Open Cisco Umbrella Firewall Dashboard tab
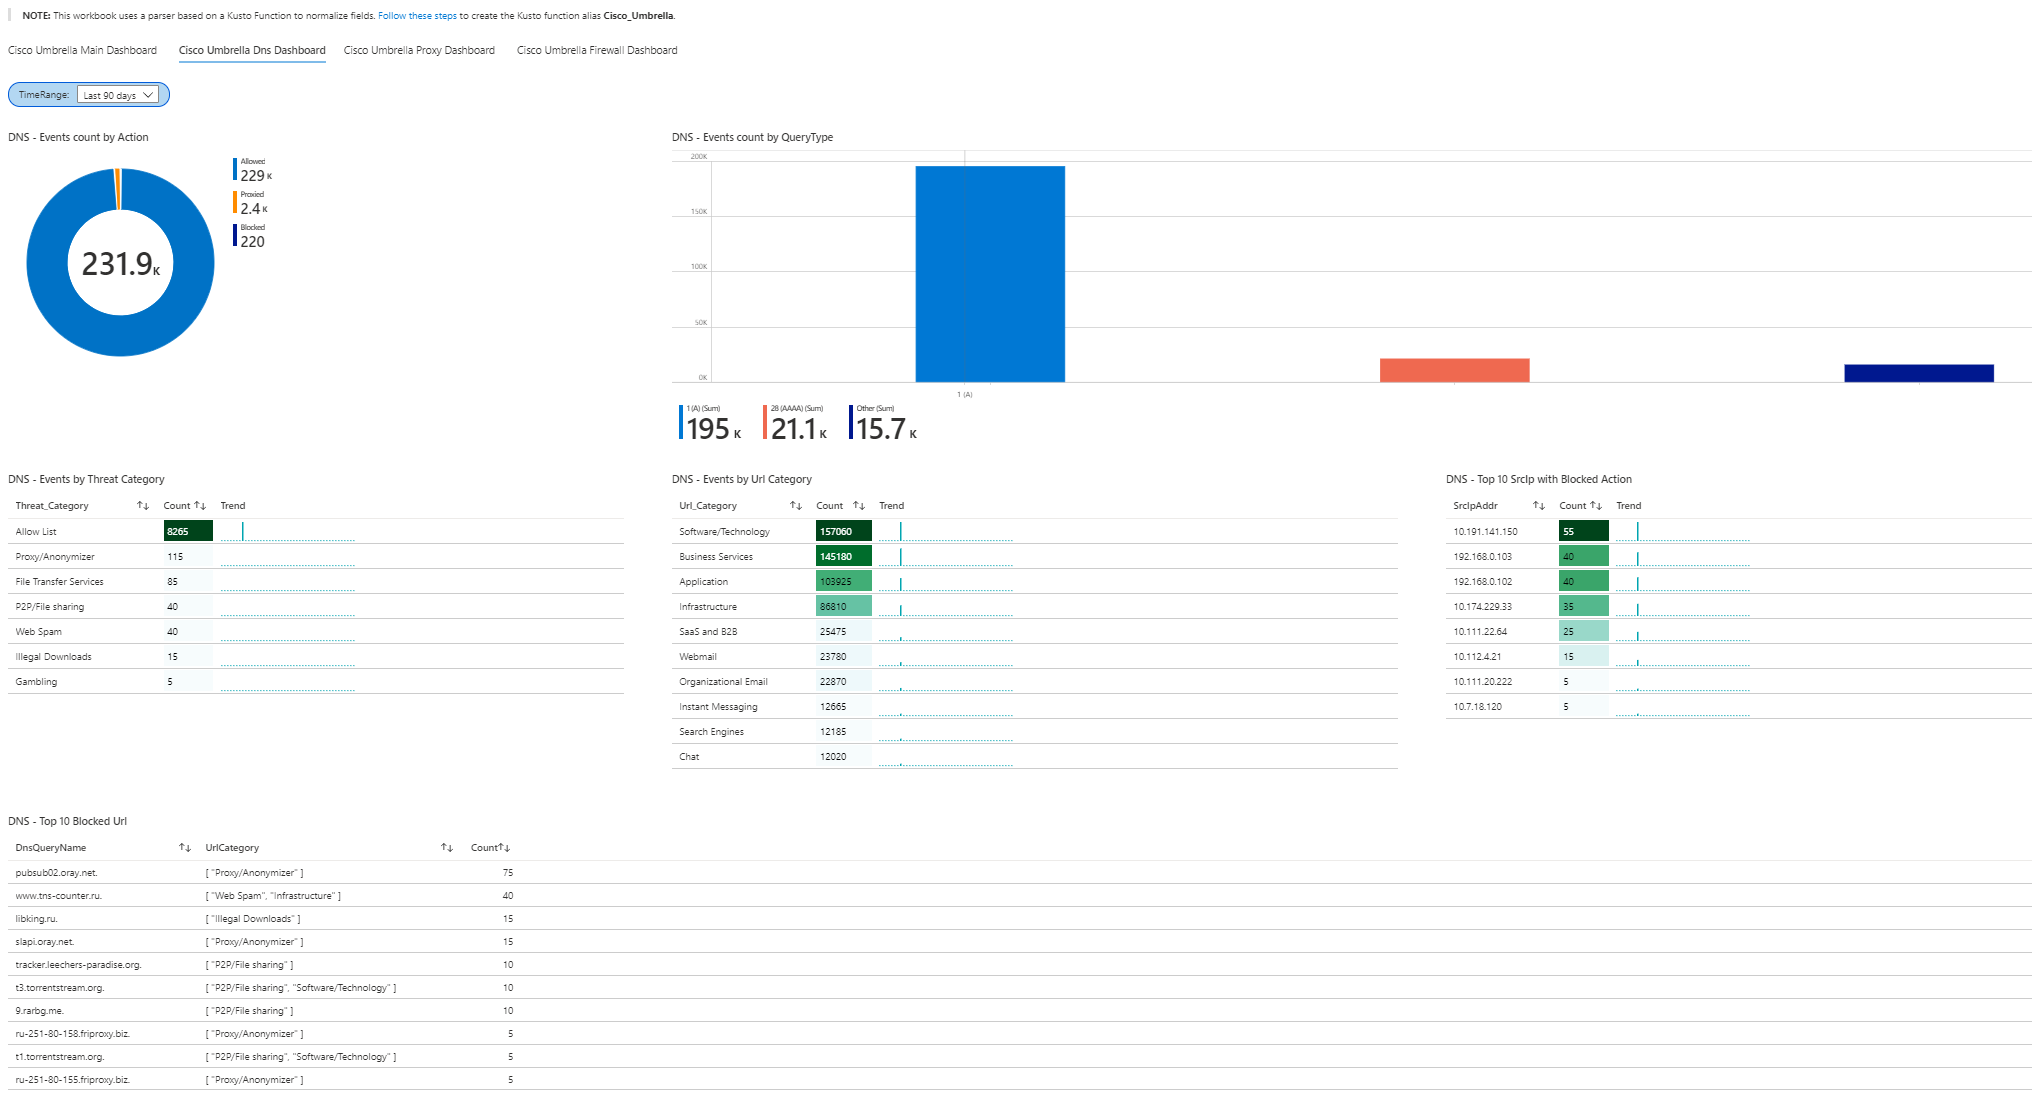Image resolution: width=2032 pixels, height=1093 pixels. [x=597, y=50]
